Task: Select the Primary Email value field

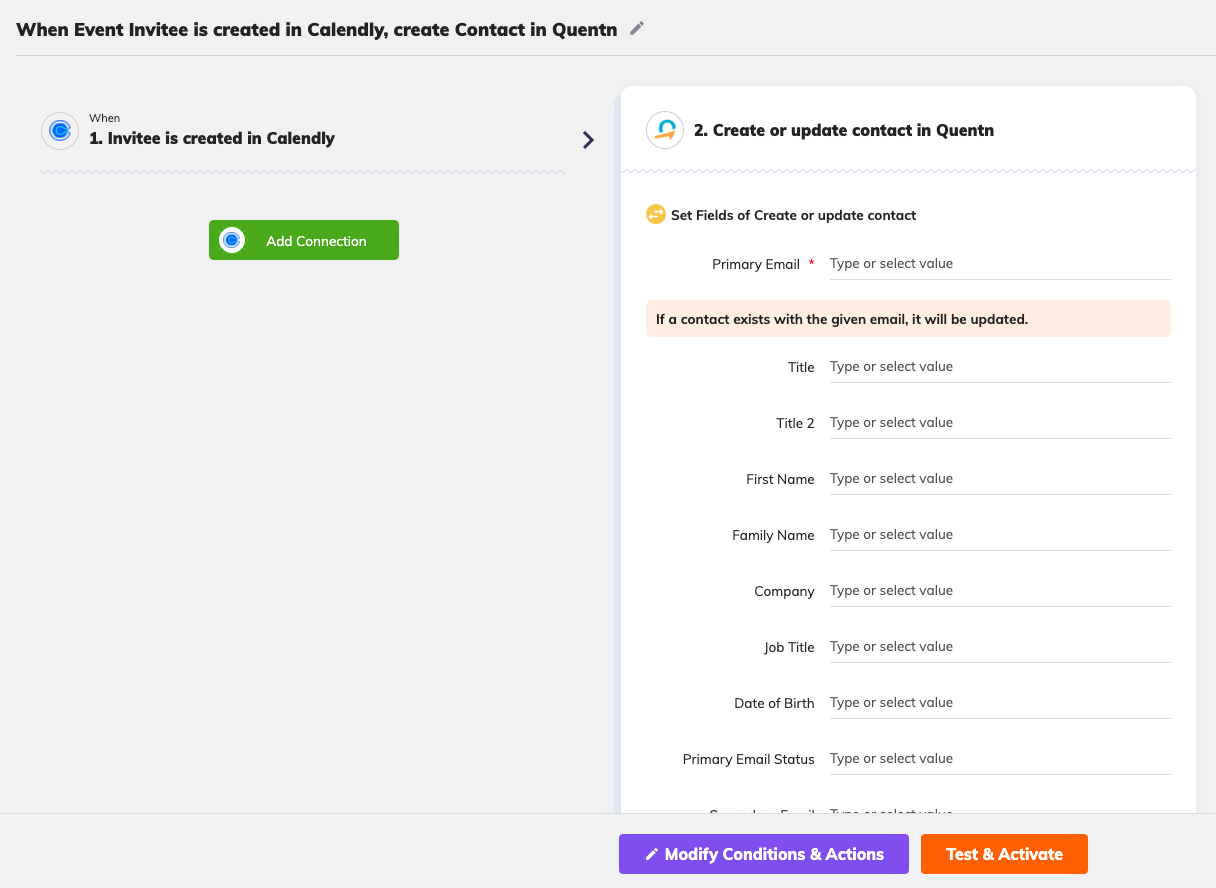Action: 1000,264
